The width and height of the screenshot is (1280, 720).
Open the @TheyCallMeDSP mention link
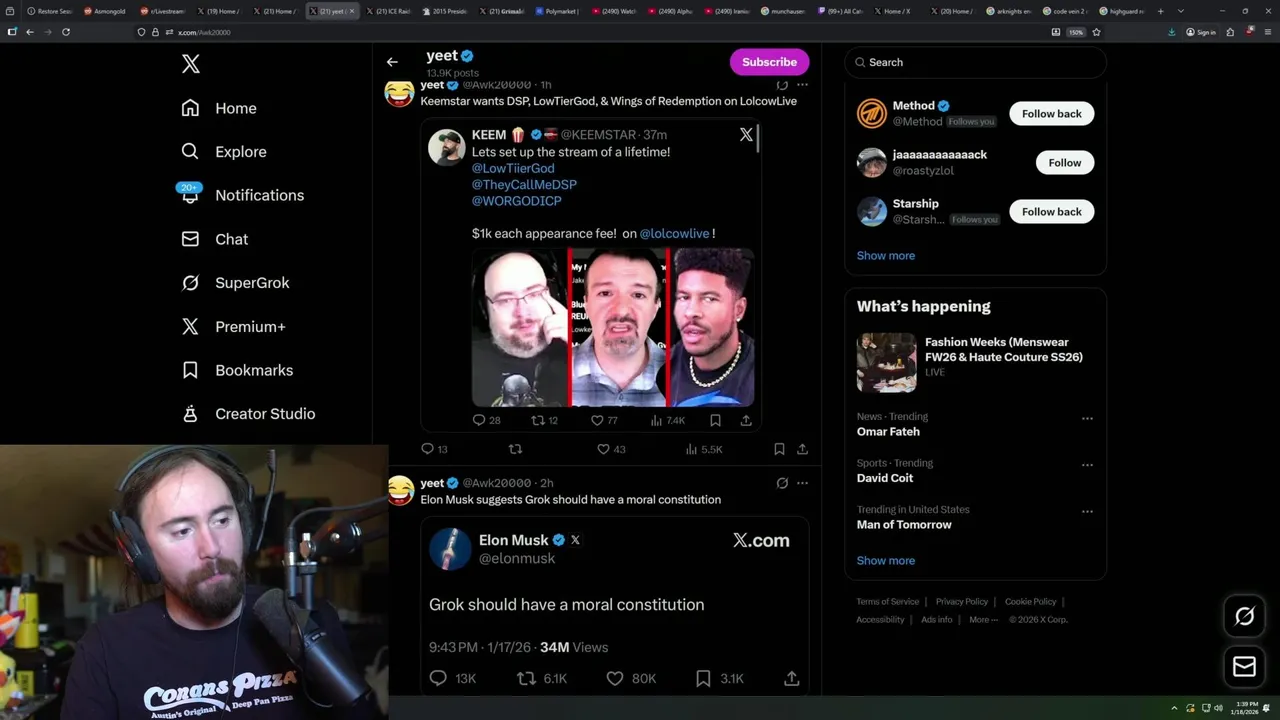524,185
